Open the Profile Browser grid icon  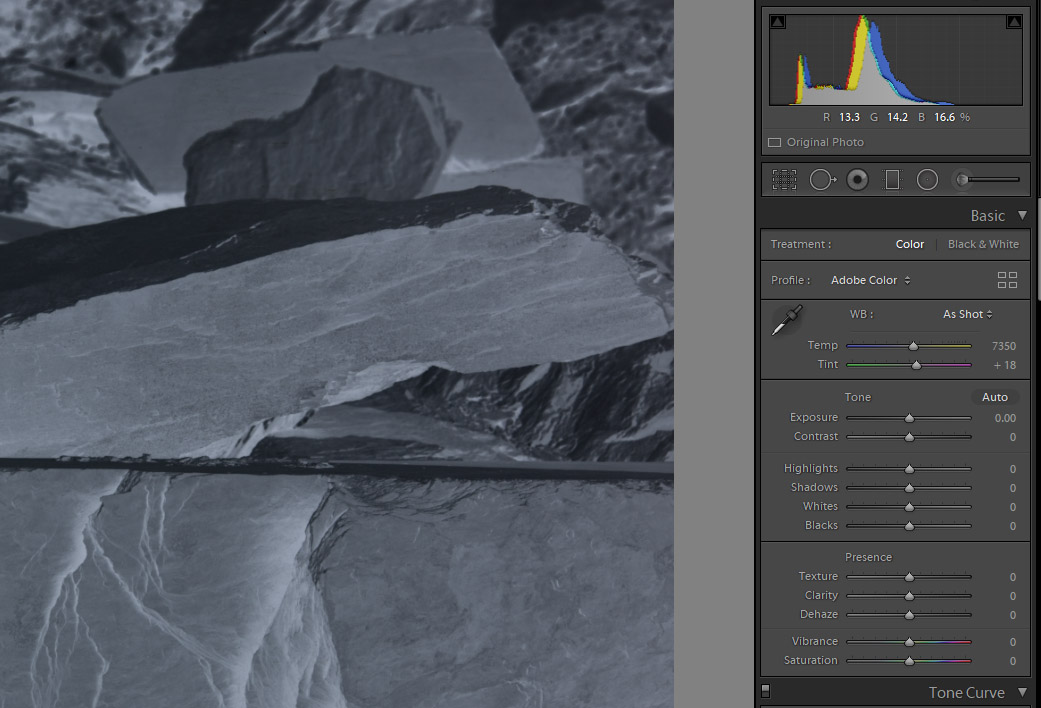pyautogui.click(x=1007, y=280)
